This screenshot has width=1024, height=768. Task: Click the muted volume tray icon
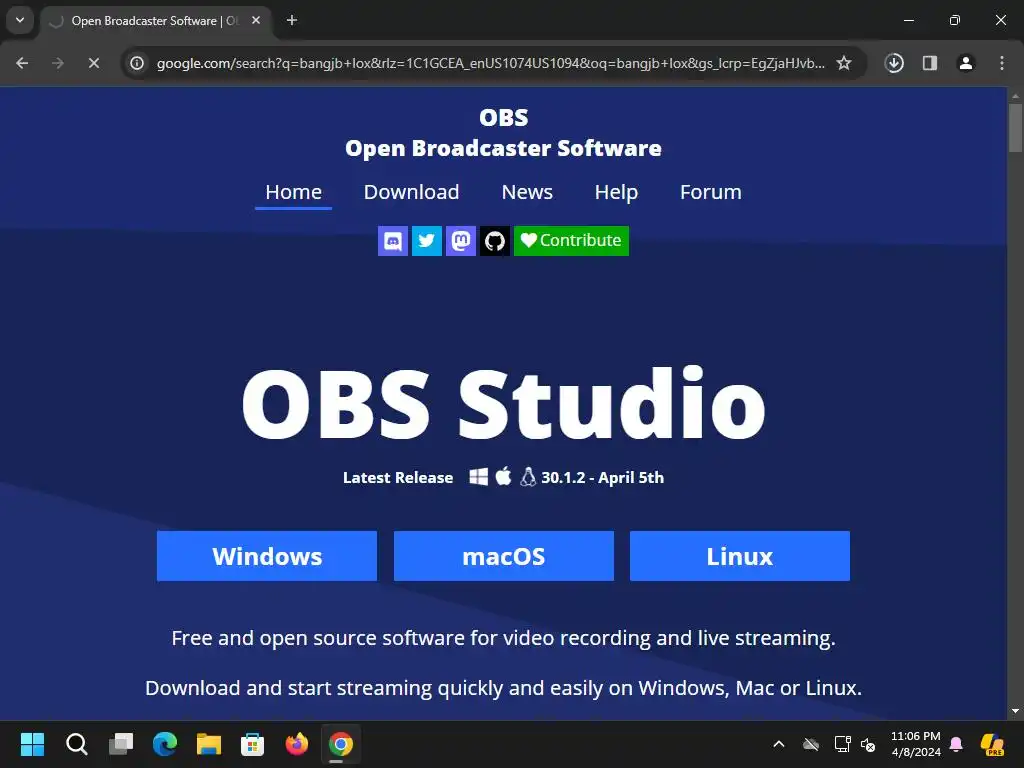coord(868,744)
